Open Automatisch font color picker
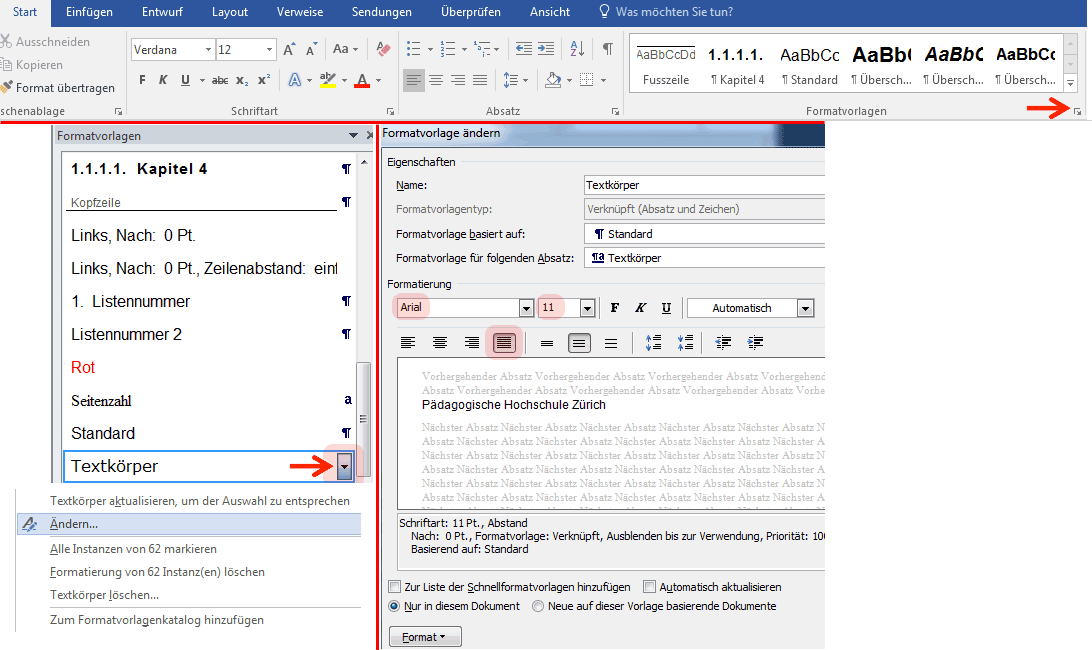This screenshot has height=650, width=1092. tap(805, 308)
